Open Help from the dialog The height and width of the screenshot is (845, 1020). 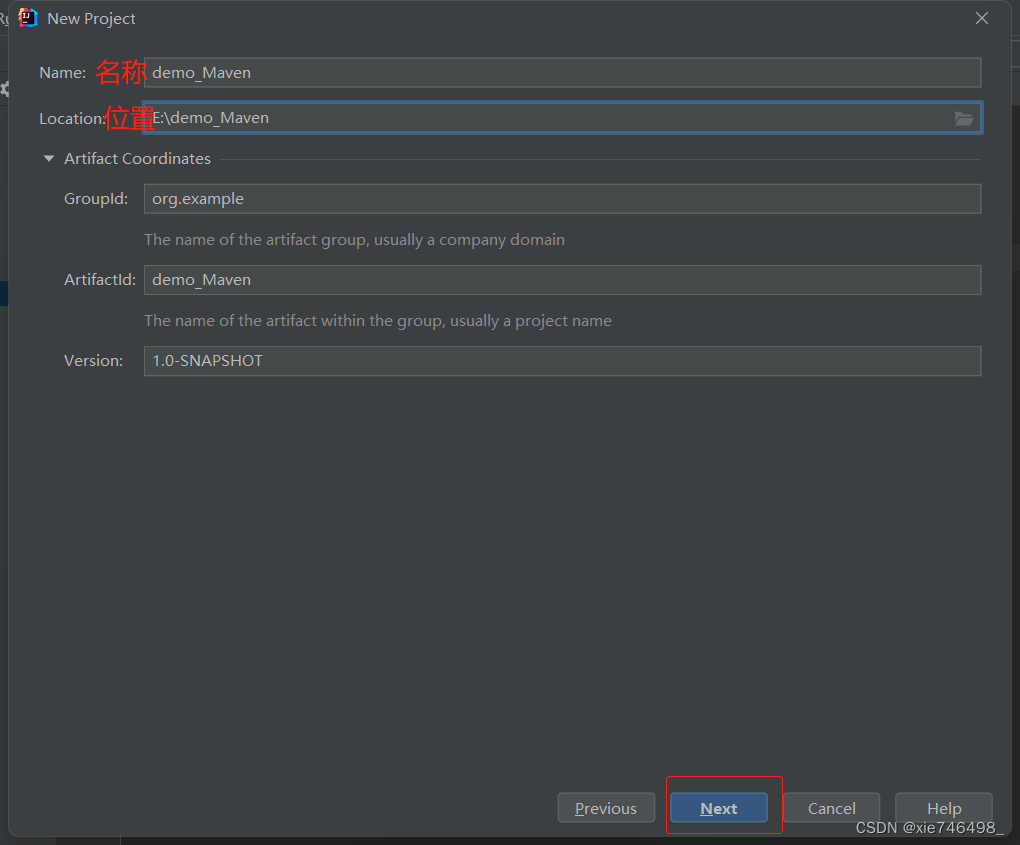pyautogui.click(x=943, y=808)
